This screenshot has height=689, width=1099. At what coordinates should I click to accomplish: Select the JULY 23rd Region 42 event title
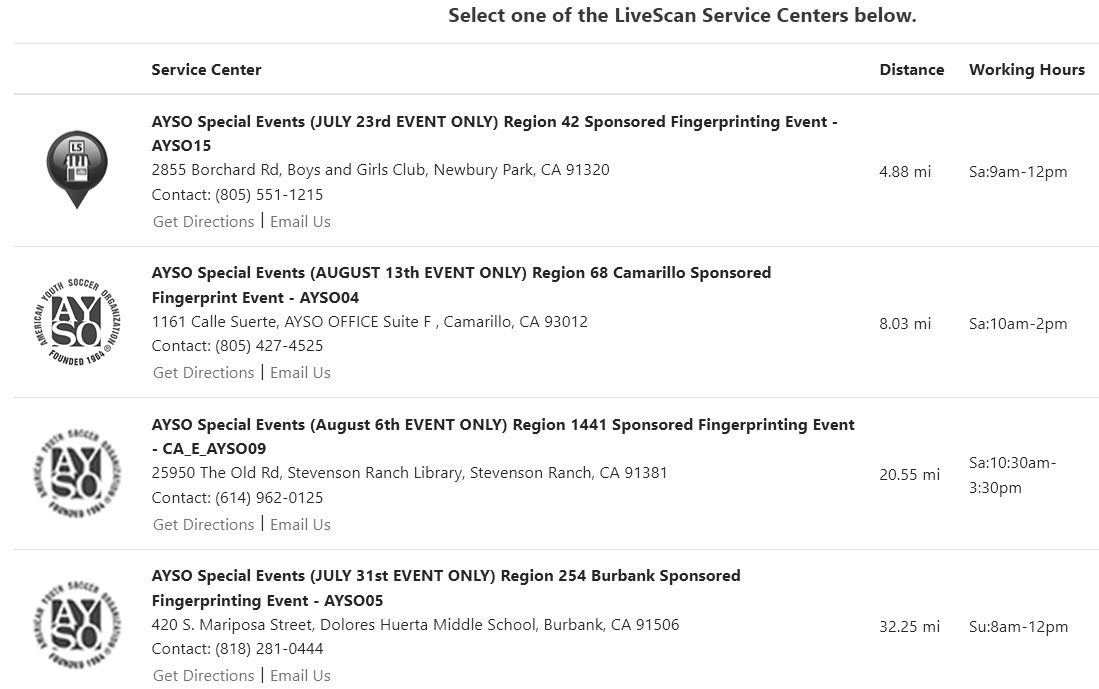495,133
